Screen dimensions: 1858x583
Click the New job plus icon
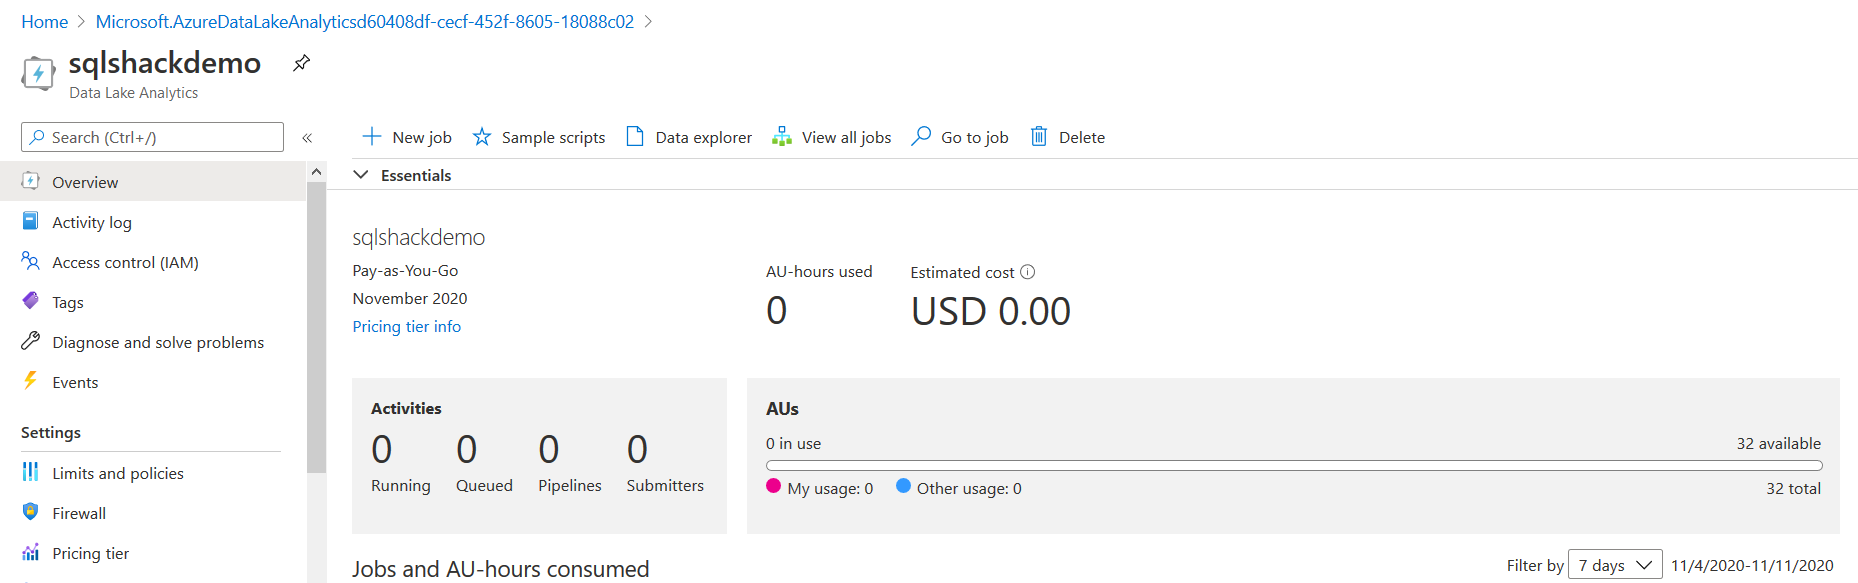point(372,136)
